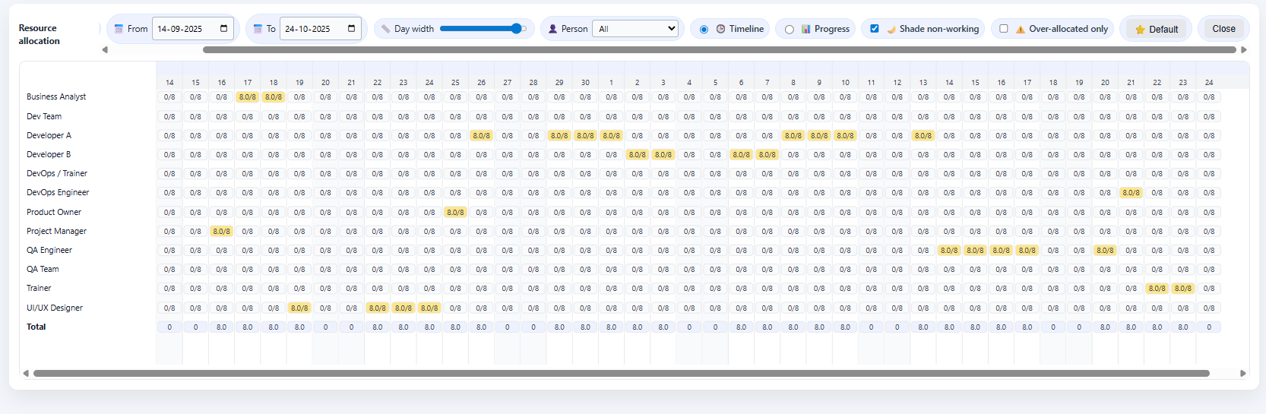Click Project Manager's highlighted 8.0/8 under day 16
Screen dimensions: 1266x414
point(221,231)
